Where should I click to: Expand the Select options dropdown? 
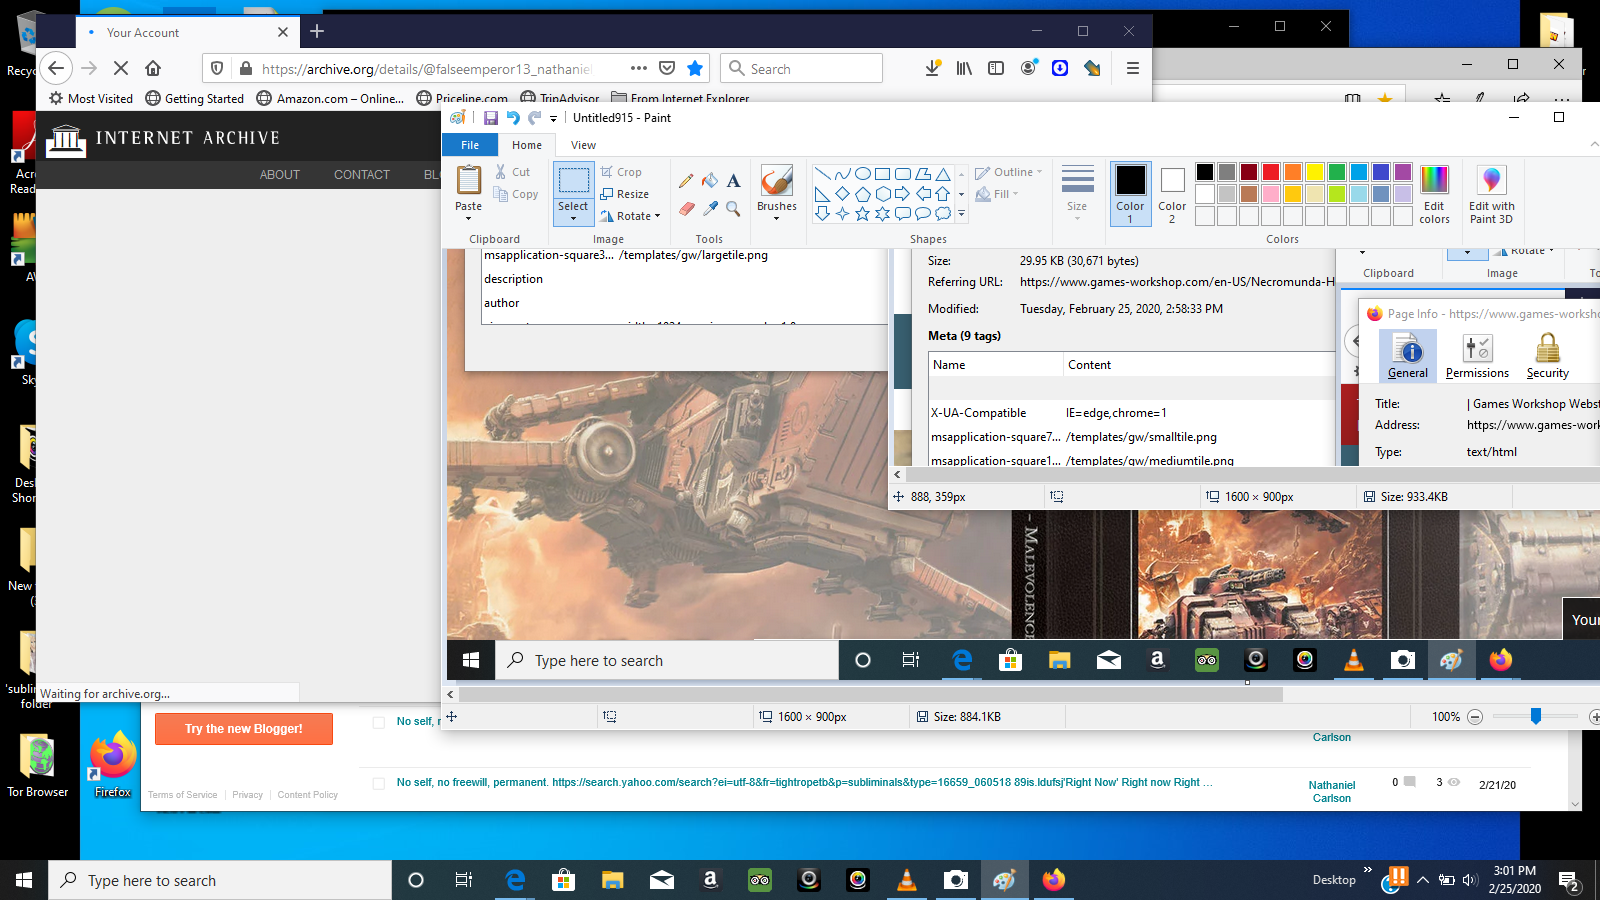pos(573,218)
